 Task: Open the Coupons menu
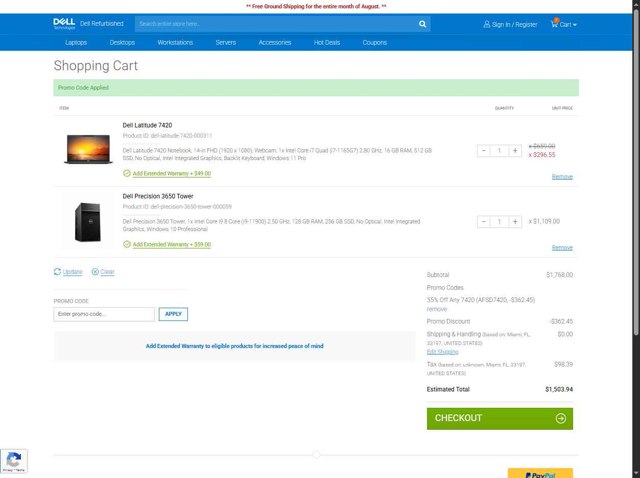pos(375,42)
